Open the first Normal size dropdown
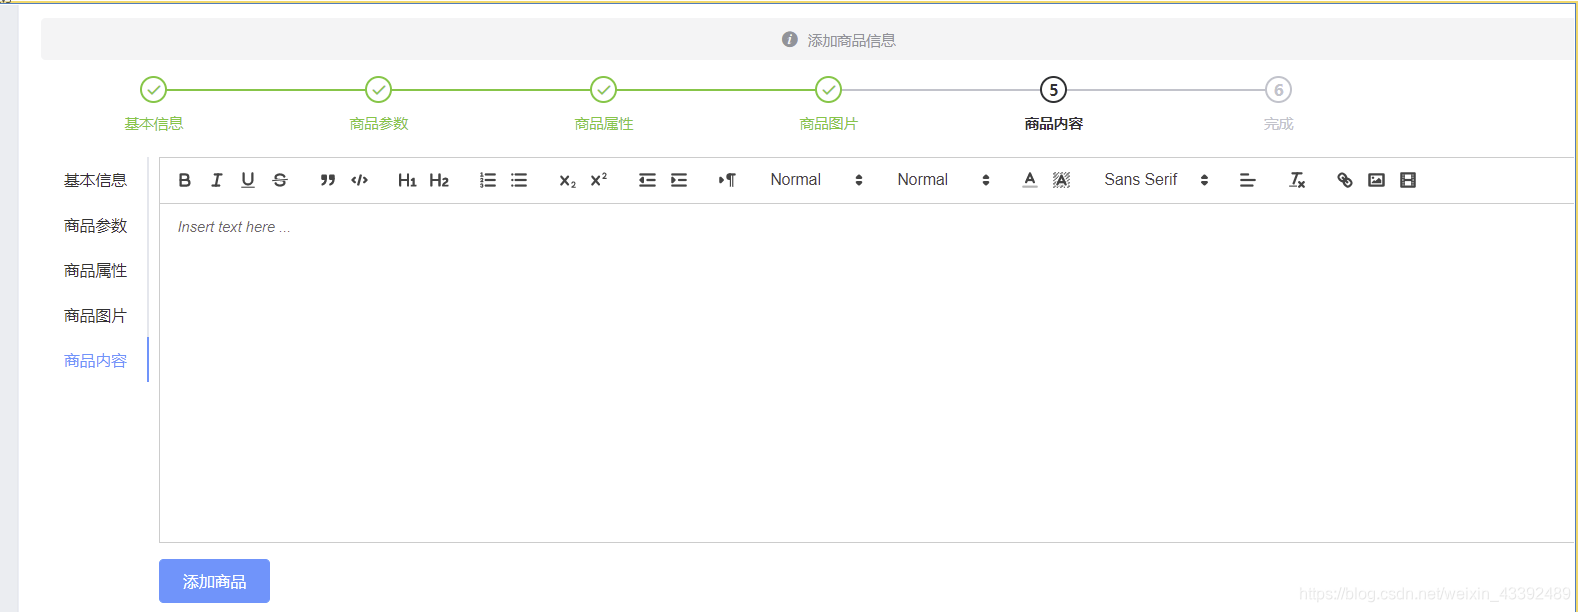The image size is (1580, 612). [816, 180]
